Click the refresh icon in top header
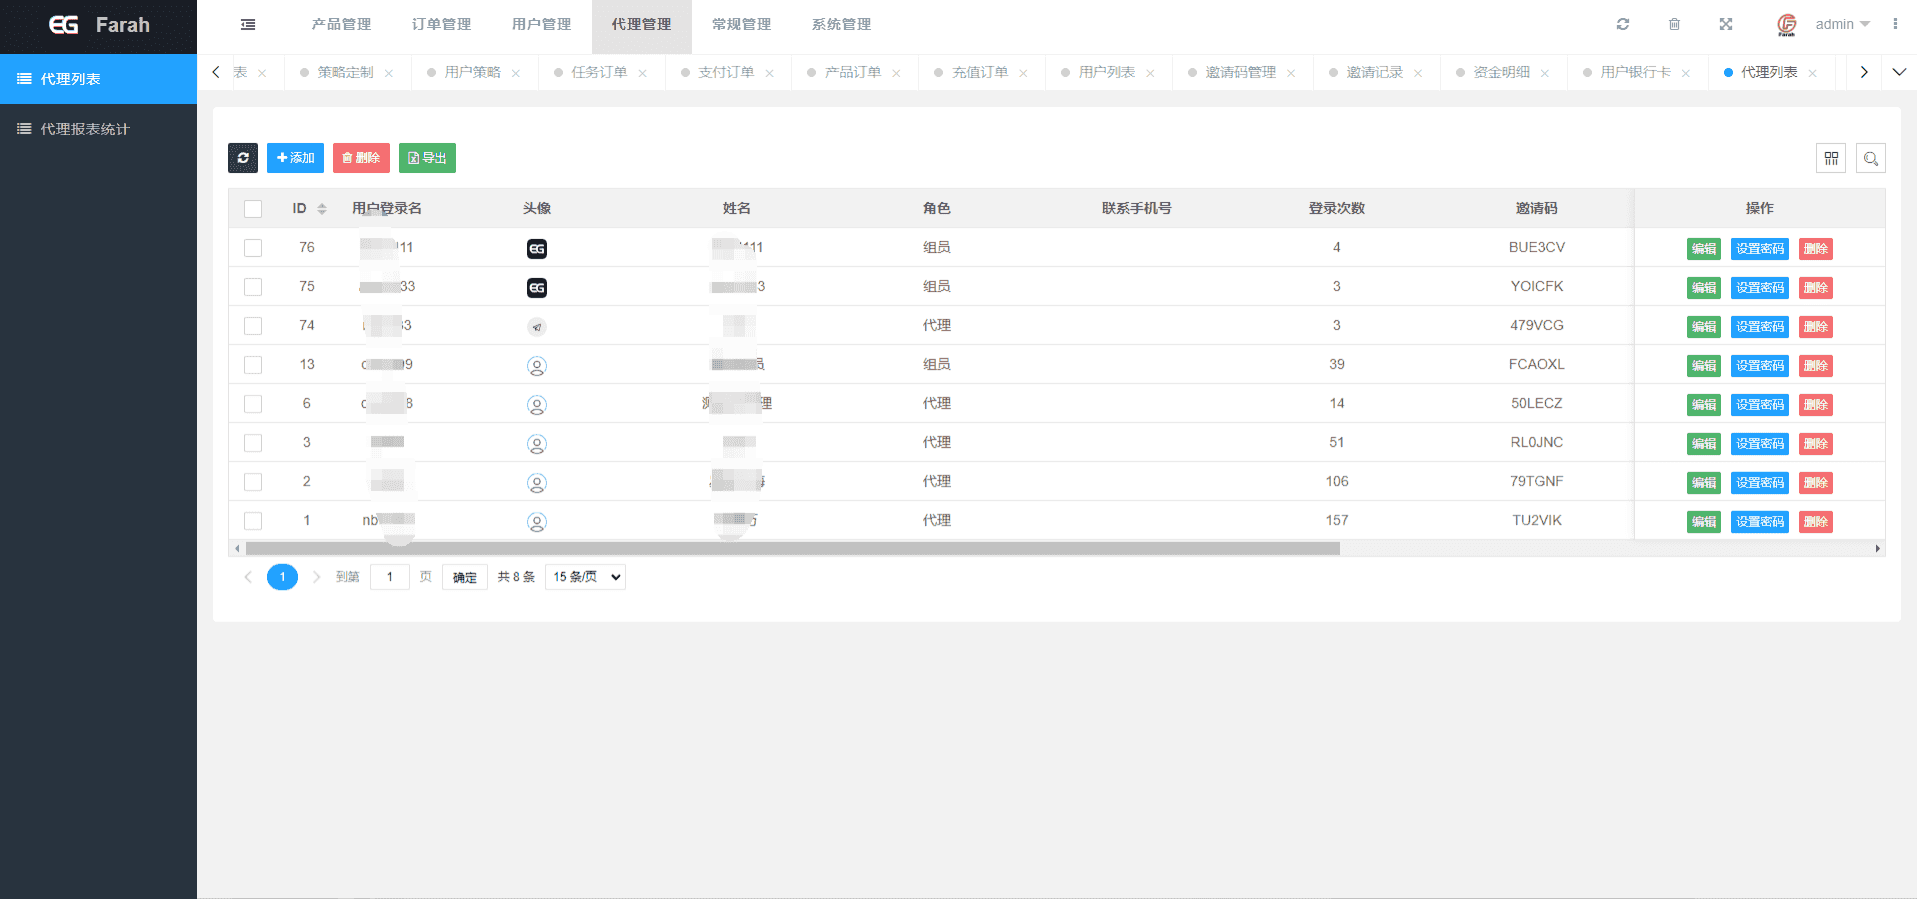The height and width of the screenshot is (899, 1917). (1623, 25)
